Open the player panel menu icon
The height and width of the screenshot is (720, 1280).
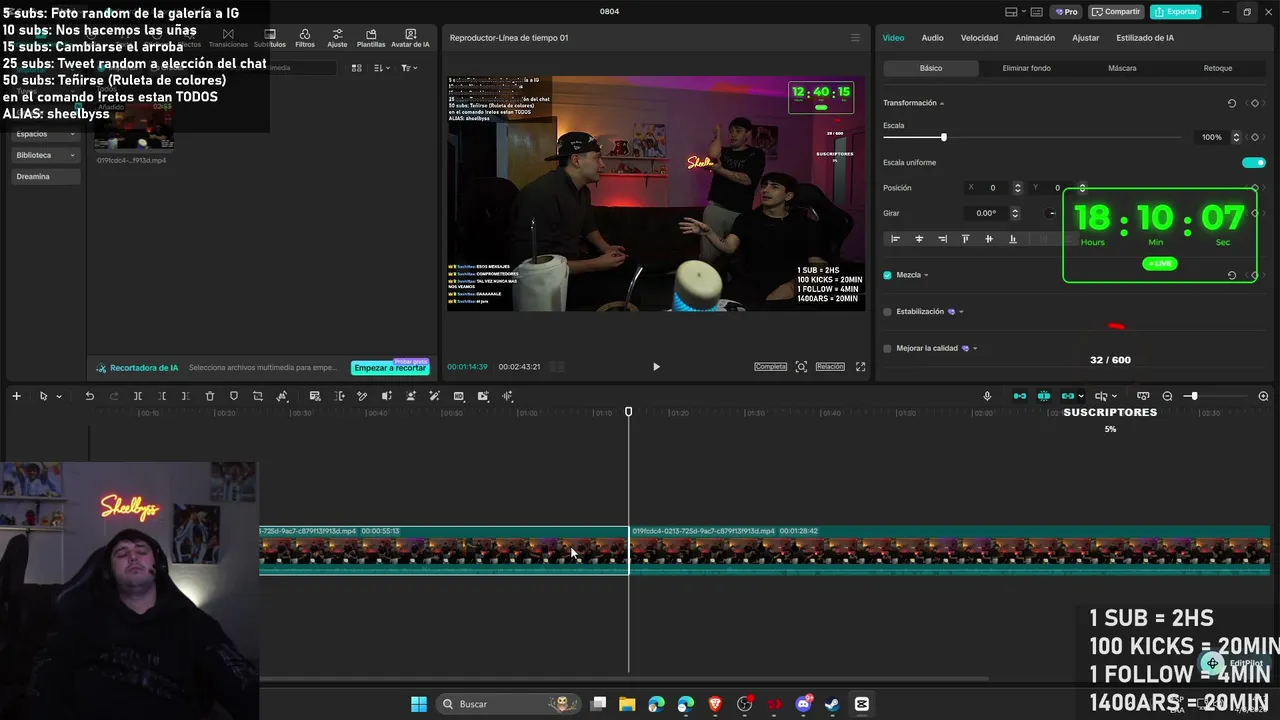(855, 38)
